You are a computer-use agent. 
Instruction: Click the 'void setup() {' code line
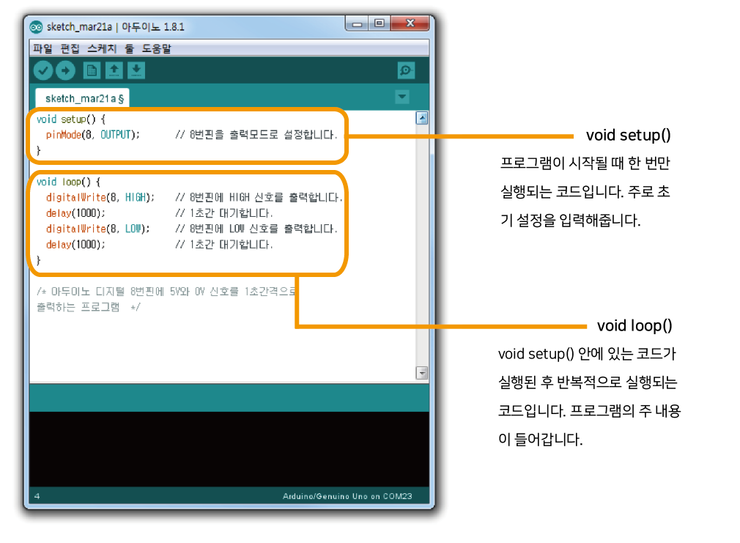click(x=71, y=119)
